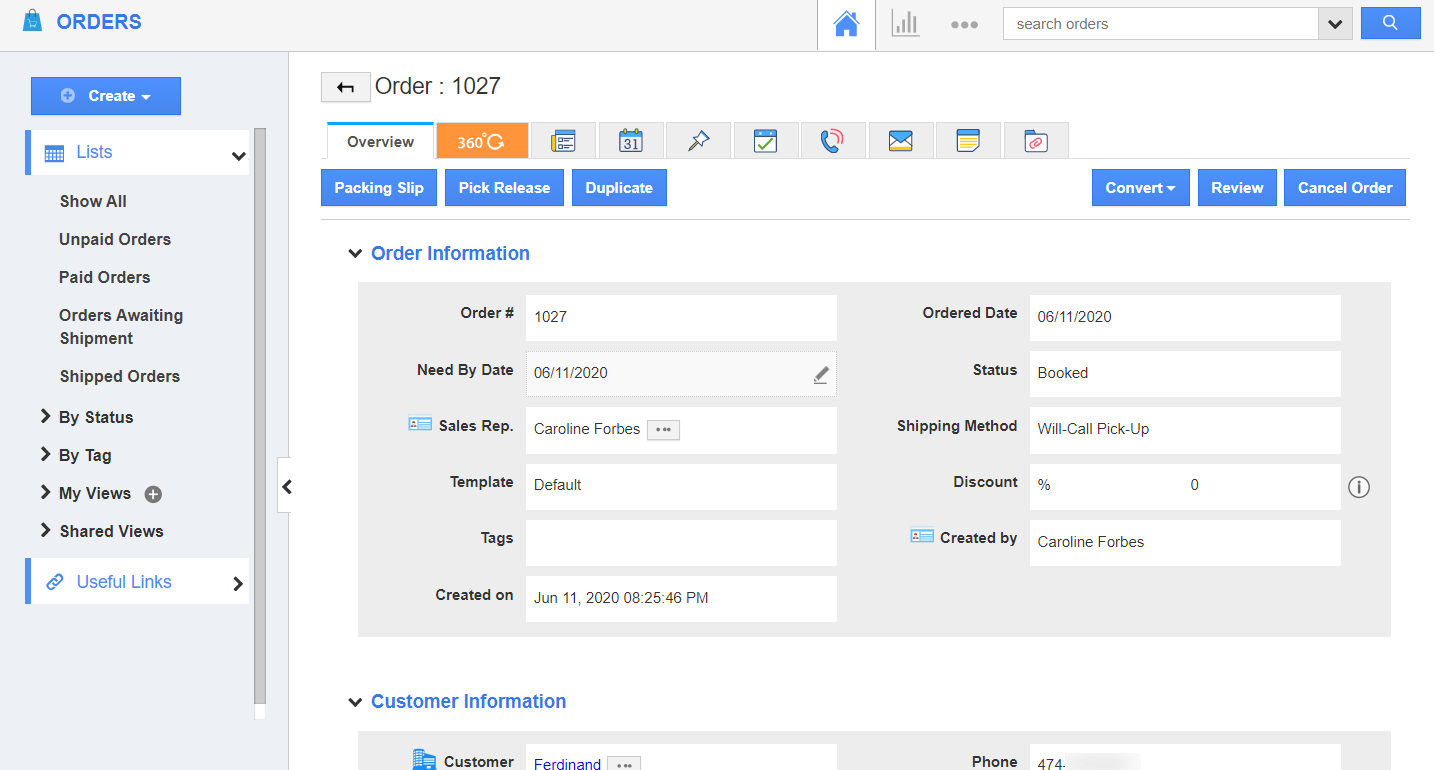Switch to the Overview tab
The width and height of the screenshot is (1434, 770).
click(x=381, y=141)
